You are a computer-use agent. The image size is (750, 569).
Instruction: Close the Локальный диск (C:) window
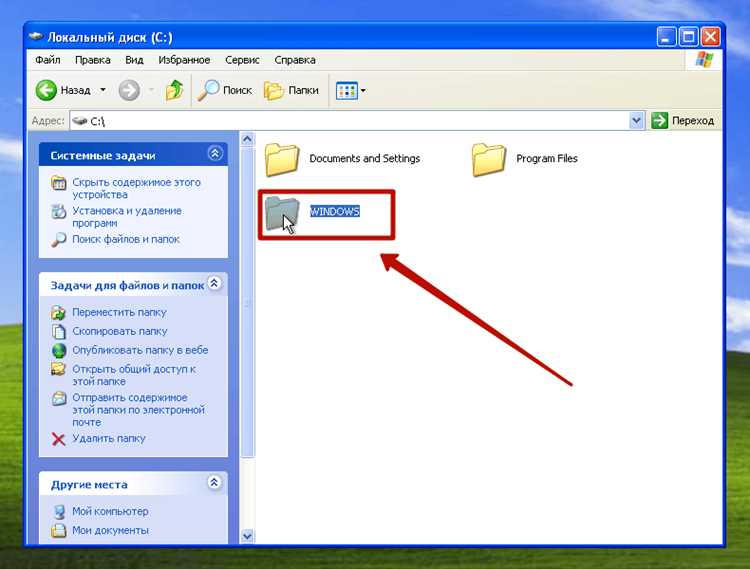click(x=711, y=37)
